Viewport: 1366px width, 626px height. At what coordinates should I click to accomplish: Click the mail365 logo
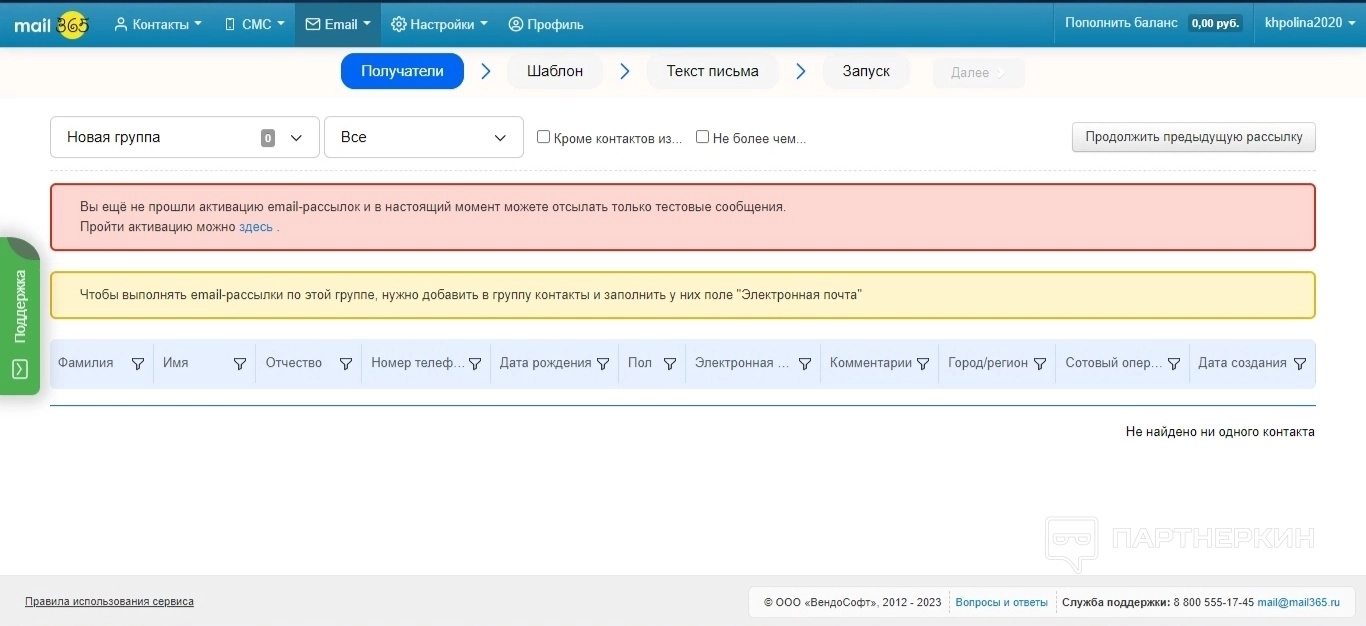(51, 24)
